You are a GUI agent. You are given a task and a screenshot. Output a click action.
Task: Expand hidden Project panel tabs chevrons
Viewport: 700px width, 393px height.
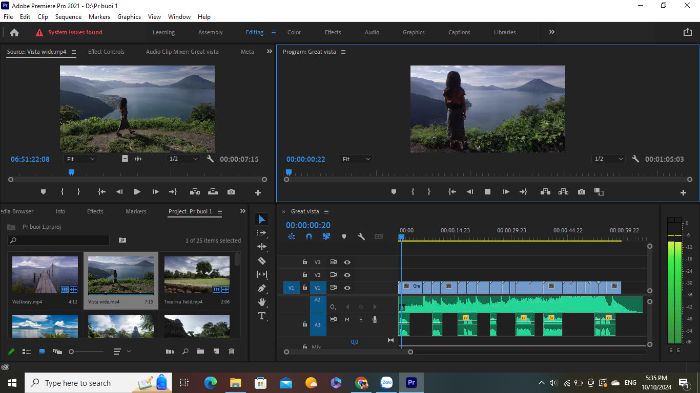pos(242,211)
